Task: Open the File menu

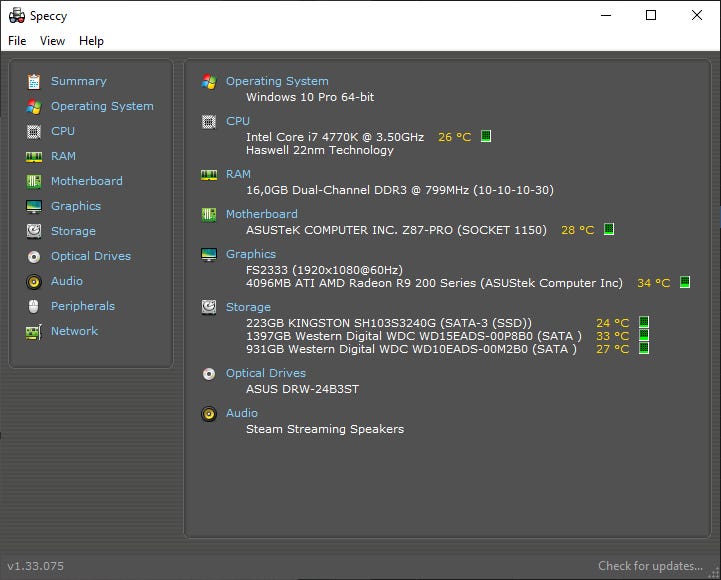Action: coord(17,41)
